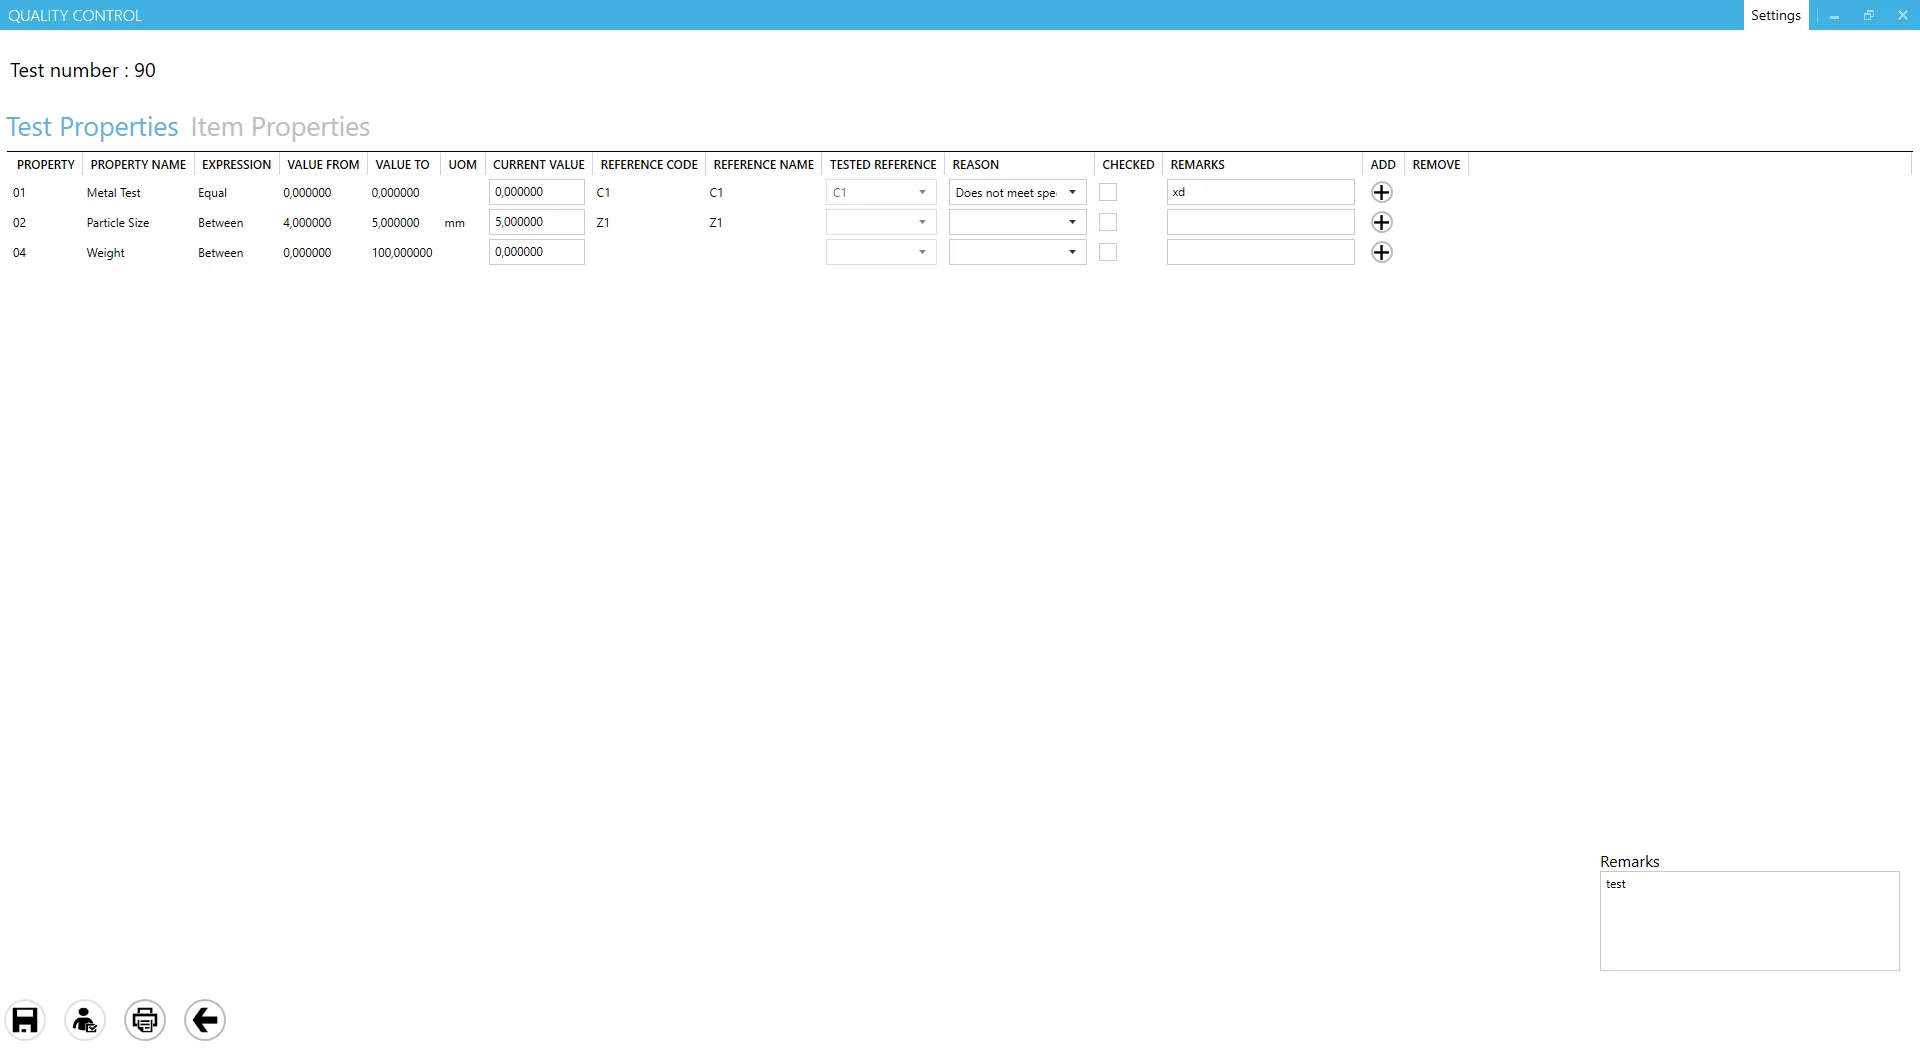Click Remarks field for Weight row
This screenshot has width=1920, height=1050.
(x=1260, y=252)
